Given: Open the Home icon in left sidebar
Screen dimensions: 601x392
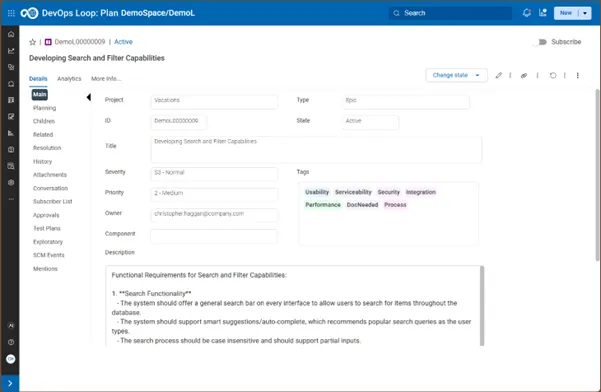Looking at the screenshot, I should coord(11,34).
